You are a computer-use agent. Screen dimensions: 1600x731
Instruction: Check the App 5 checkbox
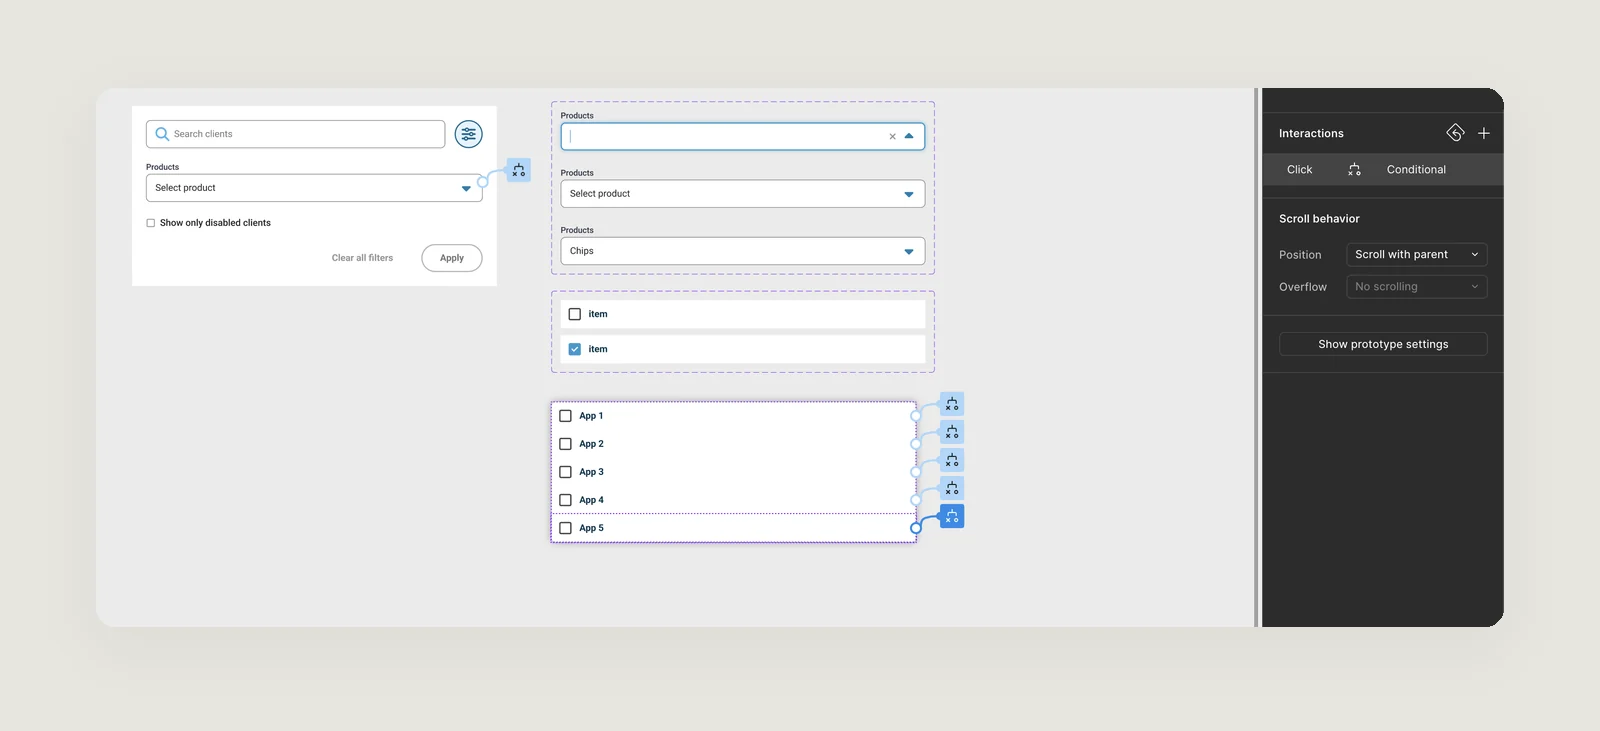pyautogui.click(x=566, y=528)
